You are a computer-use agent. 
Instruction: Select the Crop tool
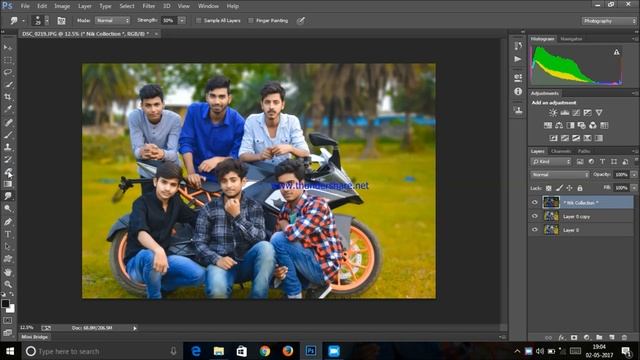click(x=8, y=97)
